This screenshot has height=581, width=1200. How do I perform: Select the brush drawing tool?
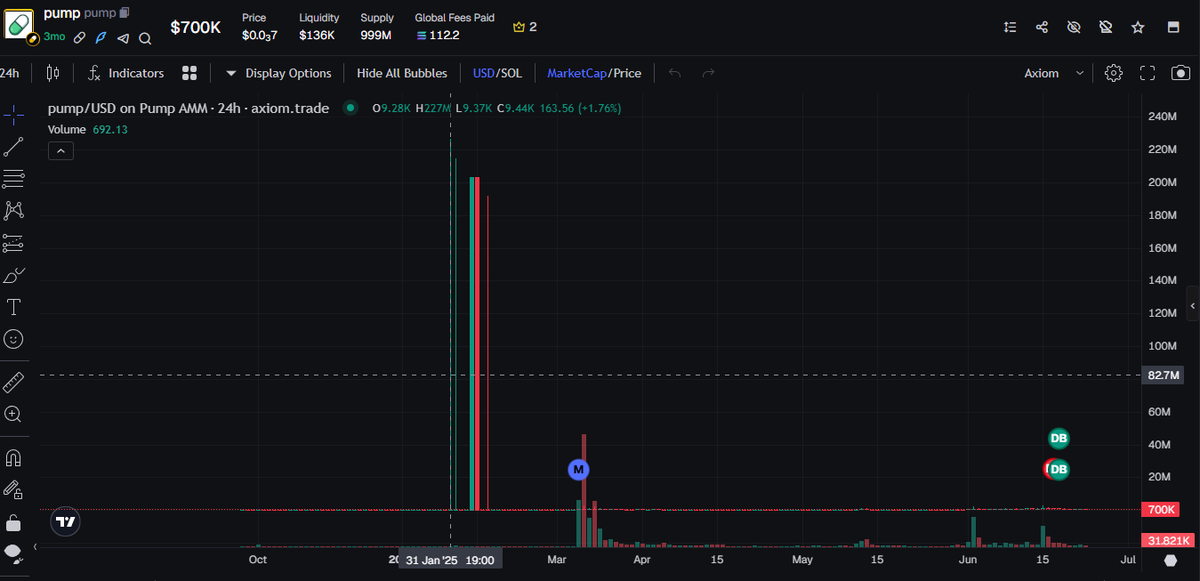(x=14, y=275)
